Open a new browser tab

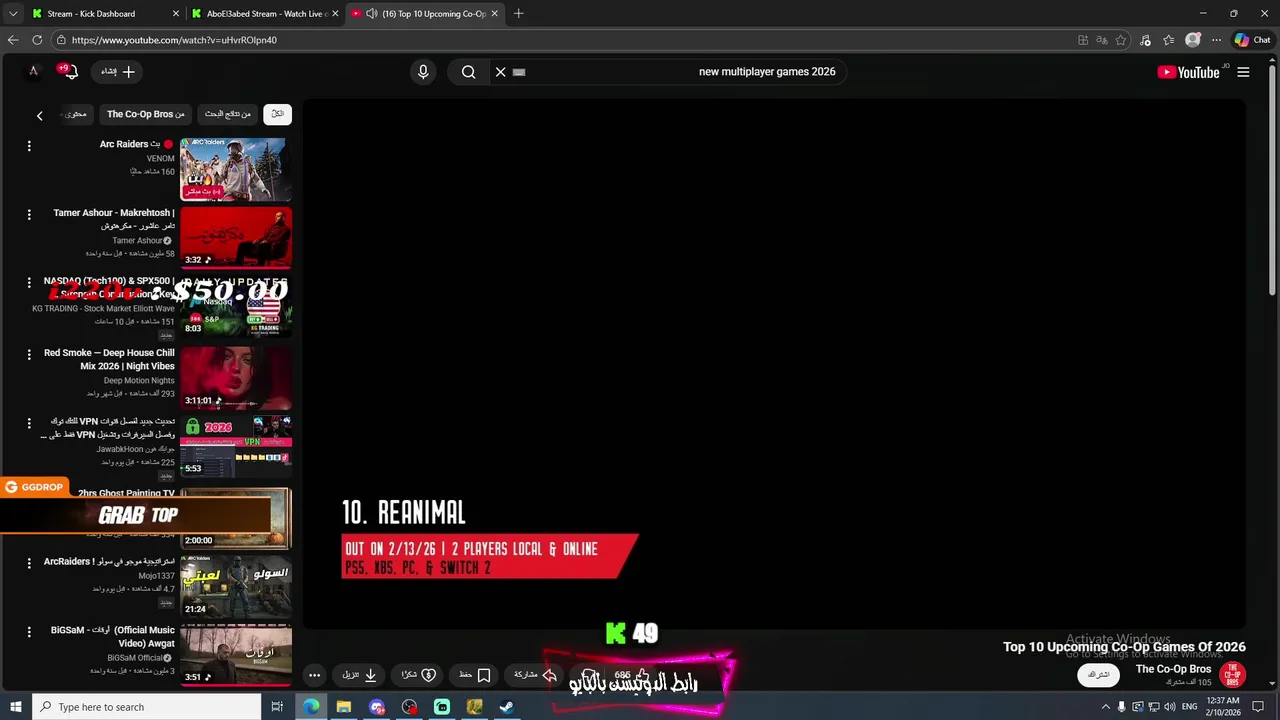[518, 14]
